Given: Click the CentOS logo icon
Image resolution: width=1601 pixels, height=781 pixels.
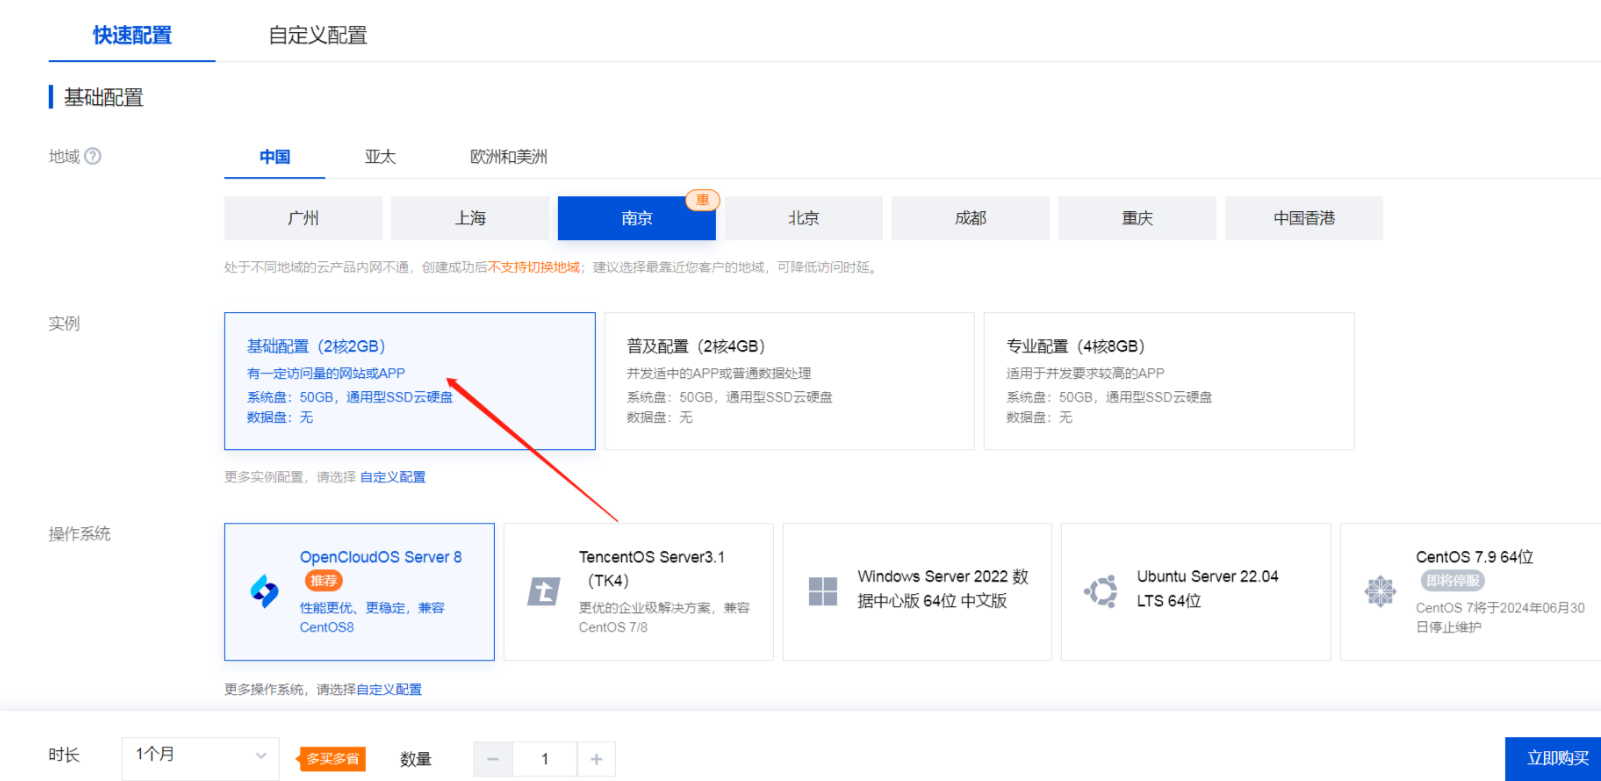Looking at the screenshot, I should (1380, 592).
